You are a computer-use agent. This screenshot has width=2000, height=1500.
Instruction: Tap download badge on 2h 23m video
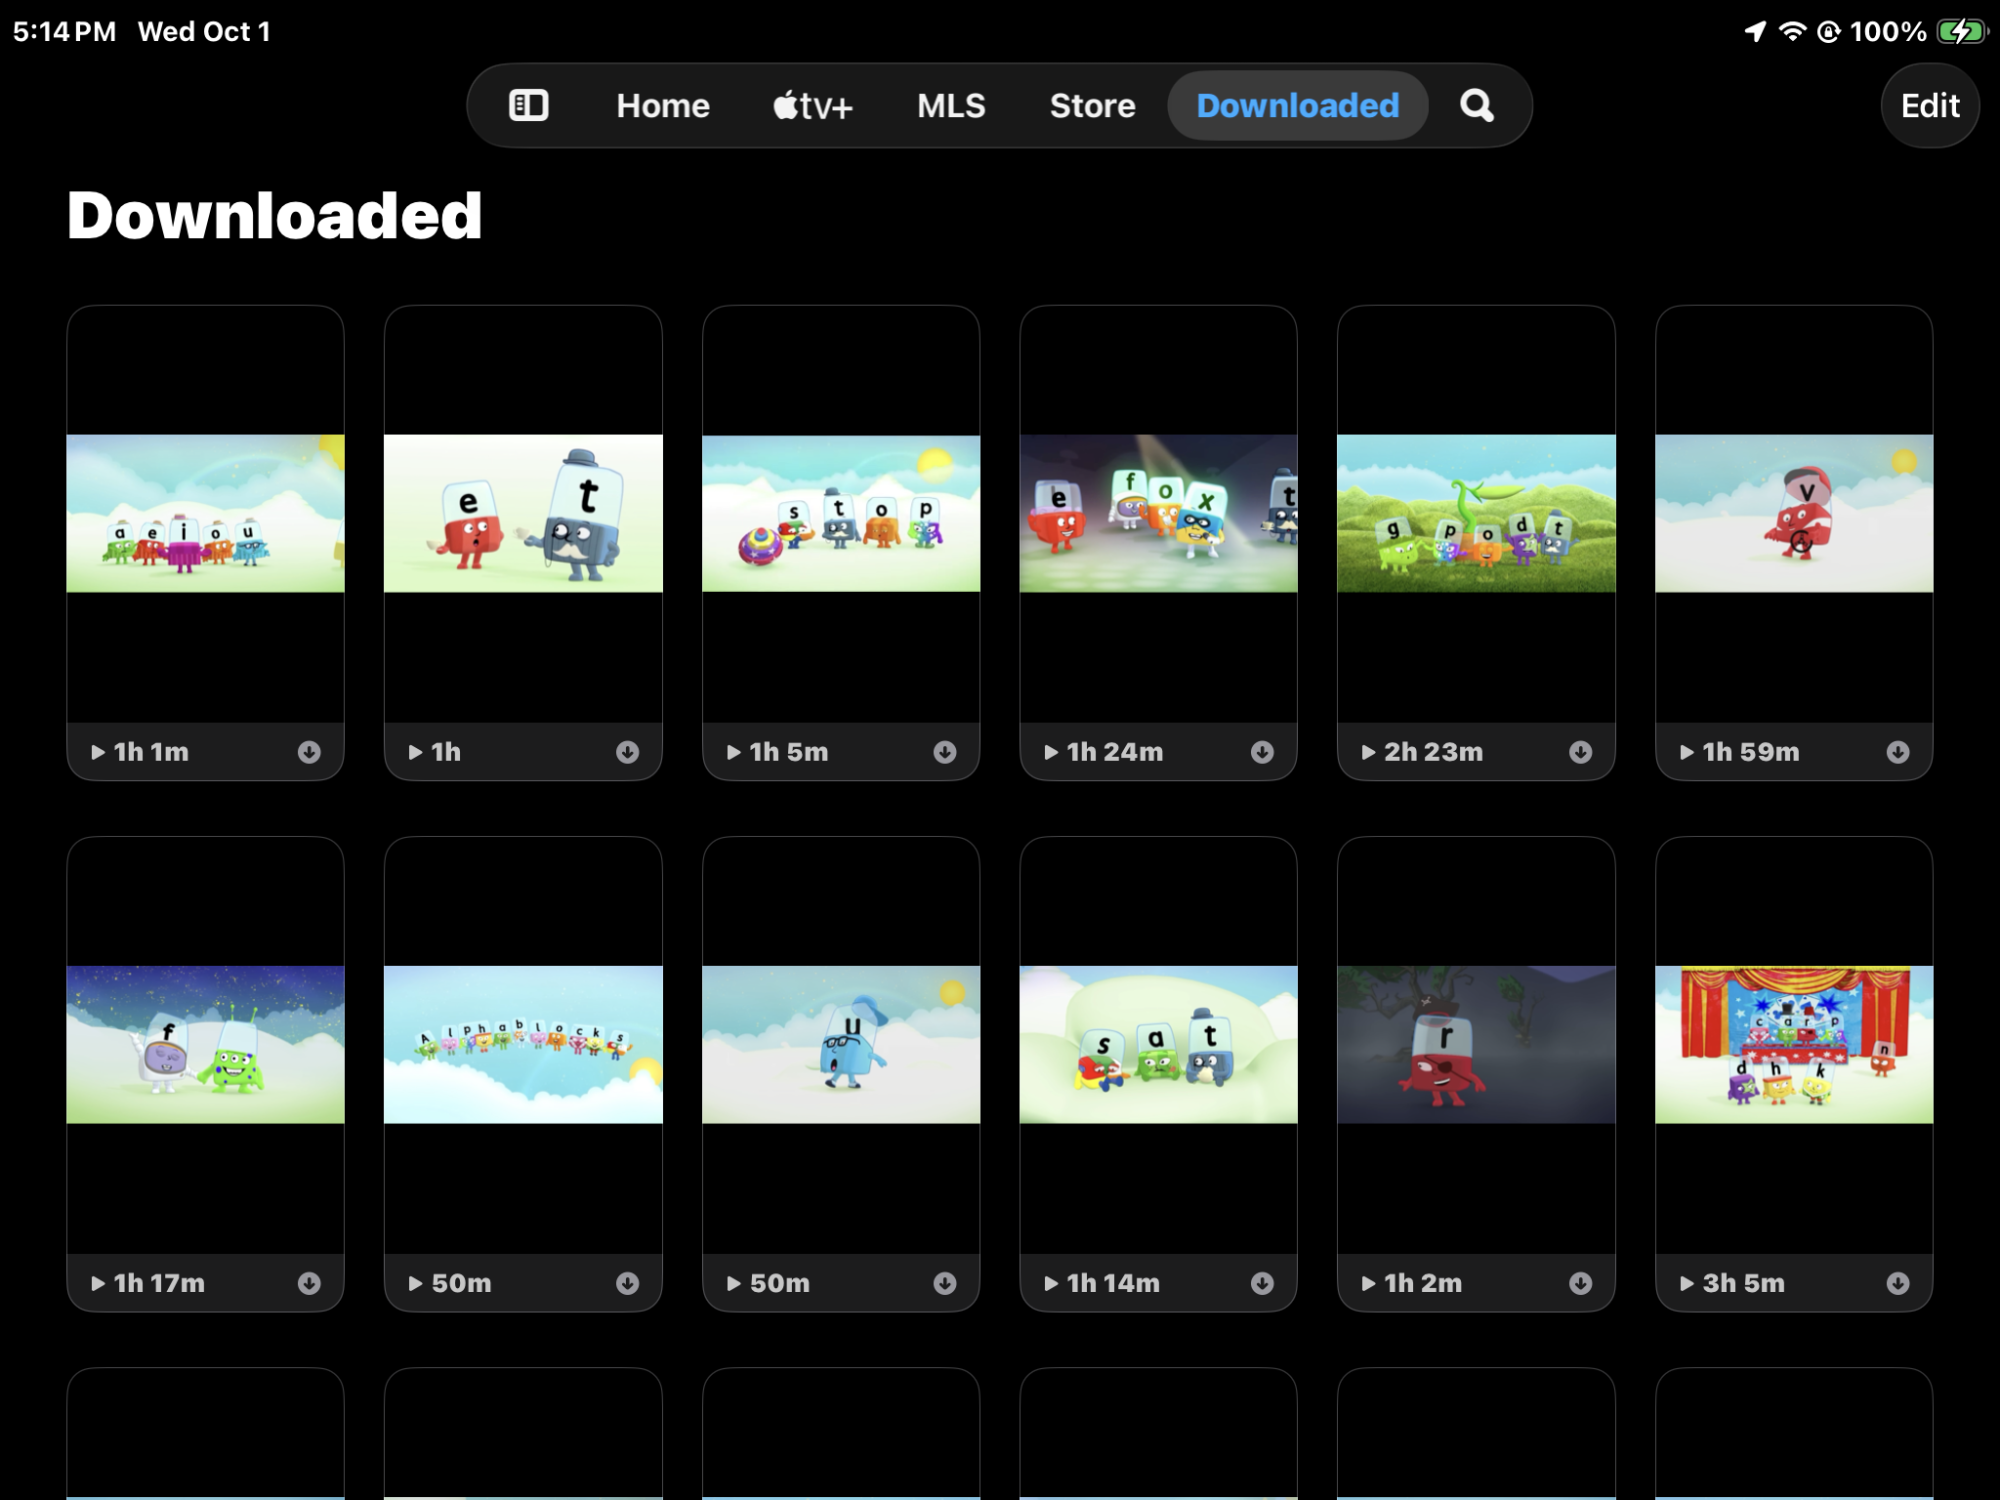point(1580,752)
